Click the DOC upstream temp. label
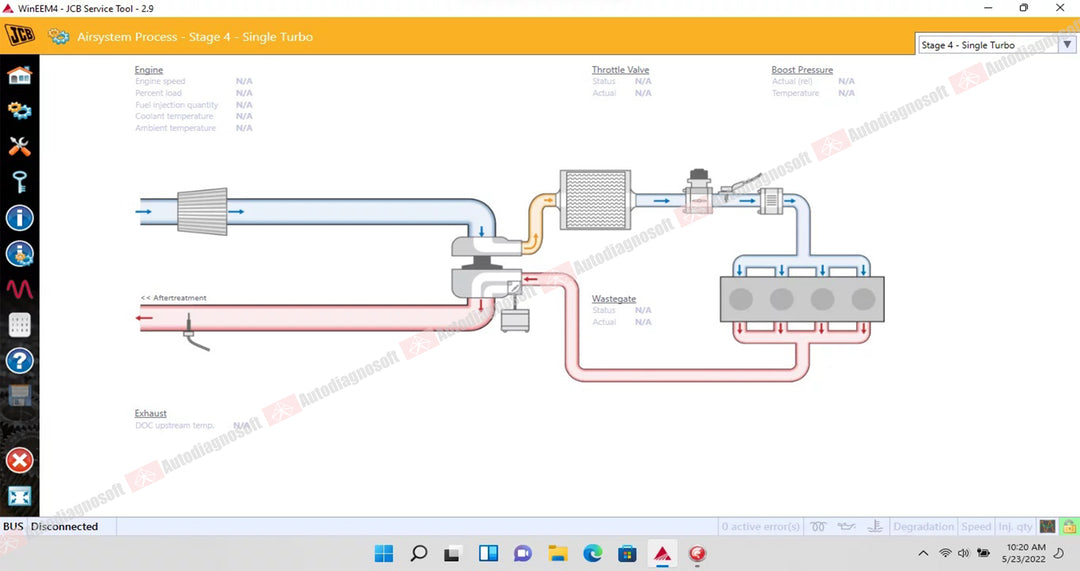1080x571 pixels. [174, 426]
